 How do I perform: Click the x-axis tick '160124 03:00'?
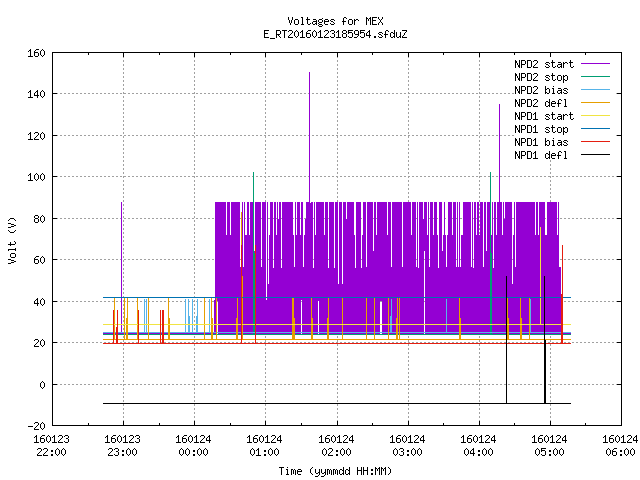(407, 446)
